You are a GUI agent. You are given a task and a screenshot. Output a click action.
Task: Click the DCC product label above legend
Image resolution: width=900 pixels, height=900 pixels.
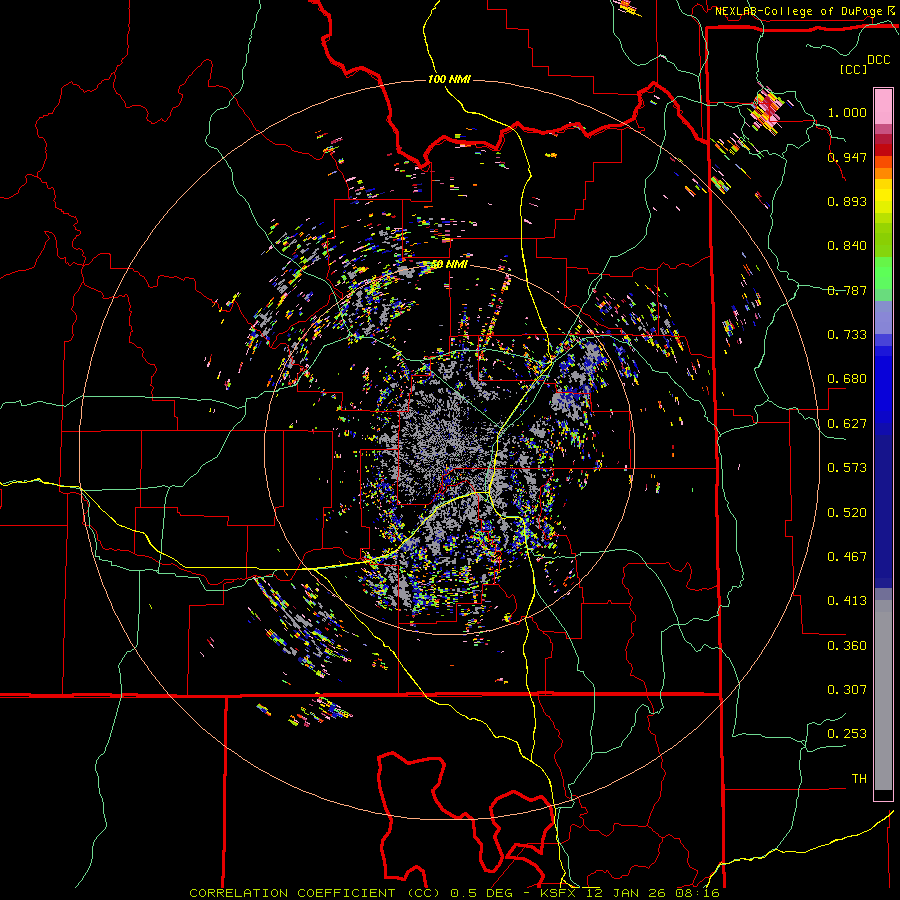pos(878,60)
